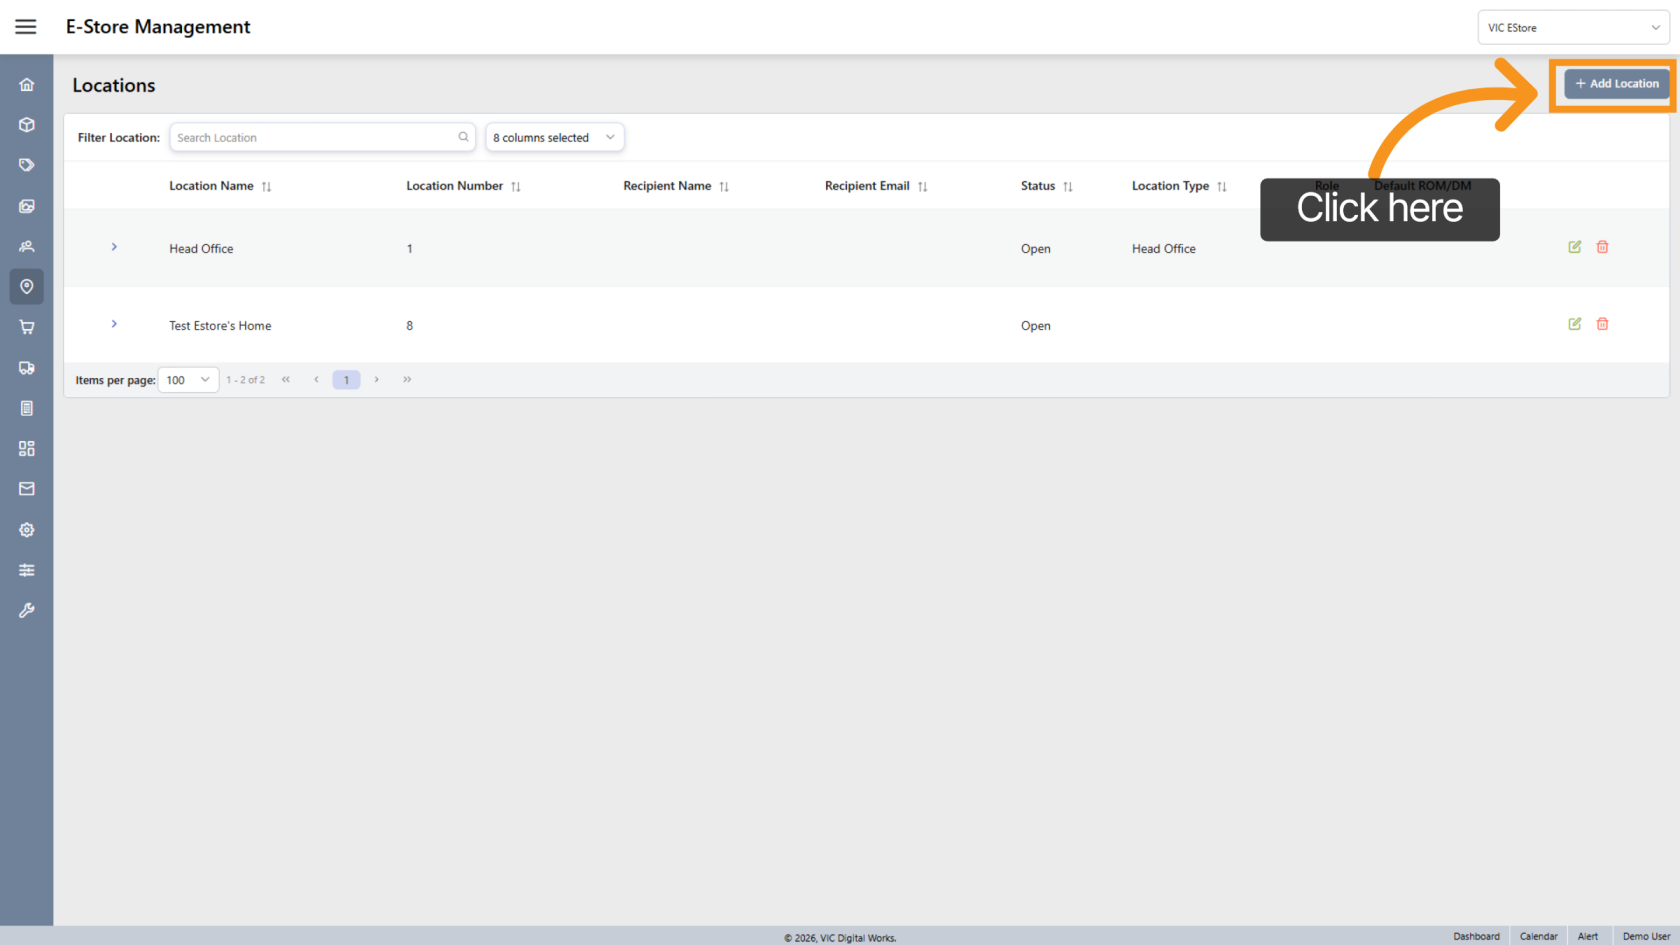Click the price tag sidebar icon
1680x945 pixels.
click(27, 165)
